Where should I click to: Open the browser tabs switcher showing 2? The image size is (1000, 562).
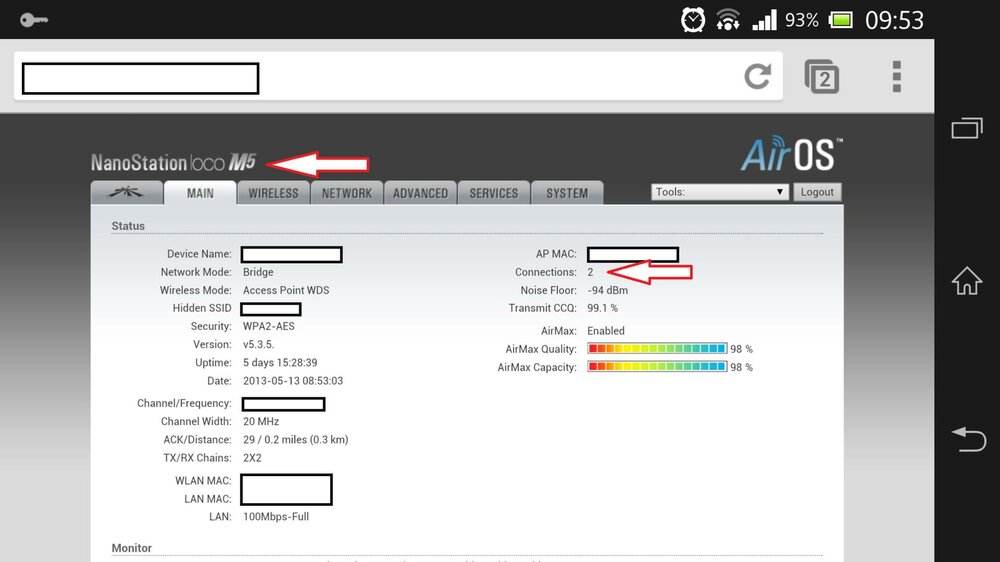point(821,77)
